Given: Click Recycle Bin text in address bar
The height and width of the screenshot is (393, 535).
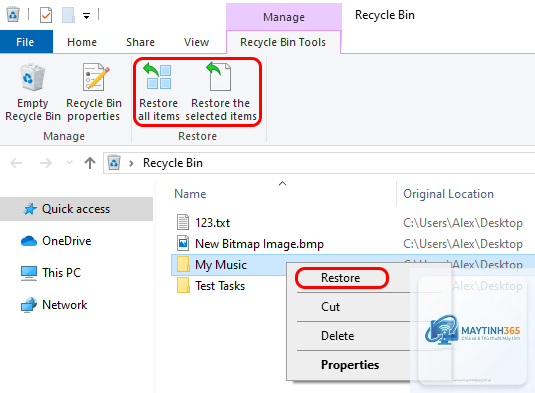Looking at the screenshot, I should click(x=173, y=163).
